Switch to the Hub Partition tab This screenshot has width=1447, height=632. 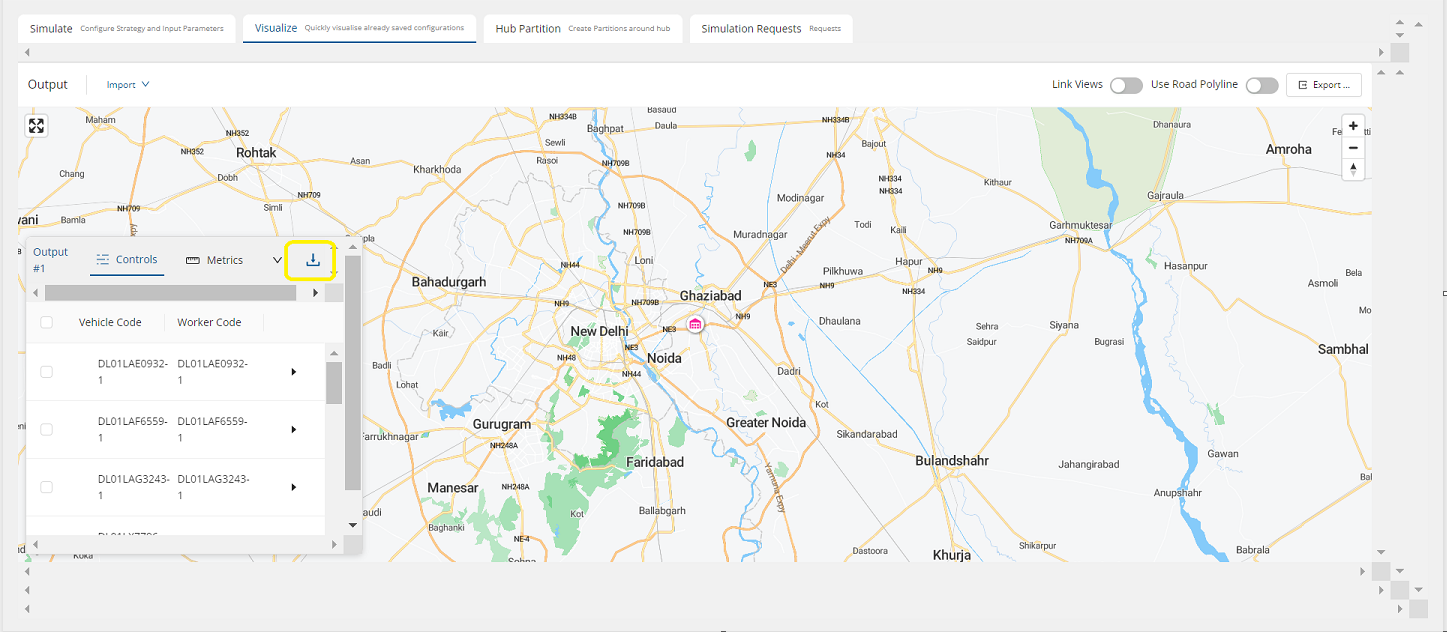click(x=583, y=29)
